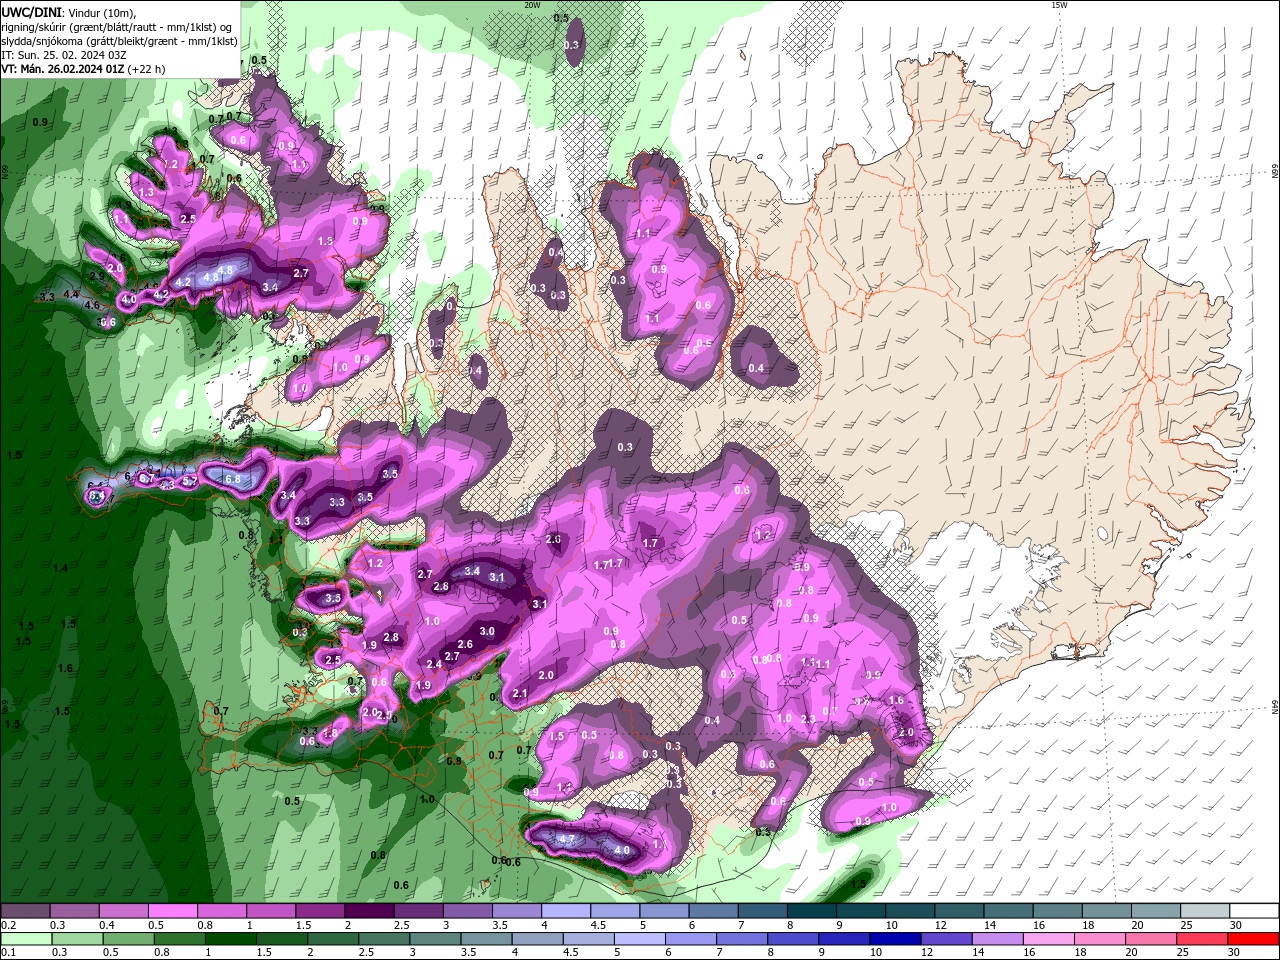Click the '6.8' precipitation value on the map

click(x=233, y=479)
